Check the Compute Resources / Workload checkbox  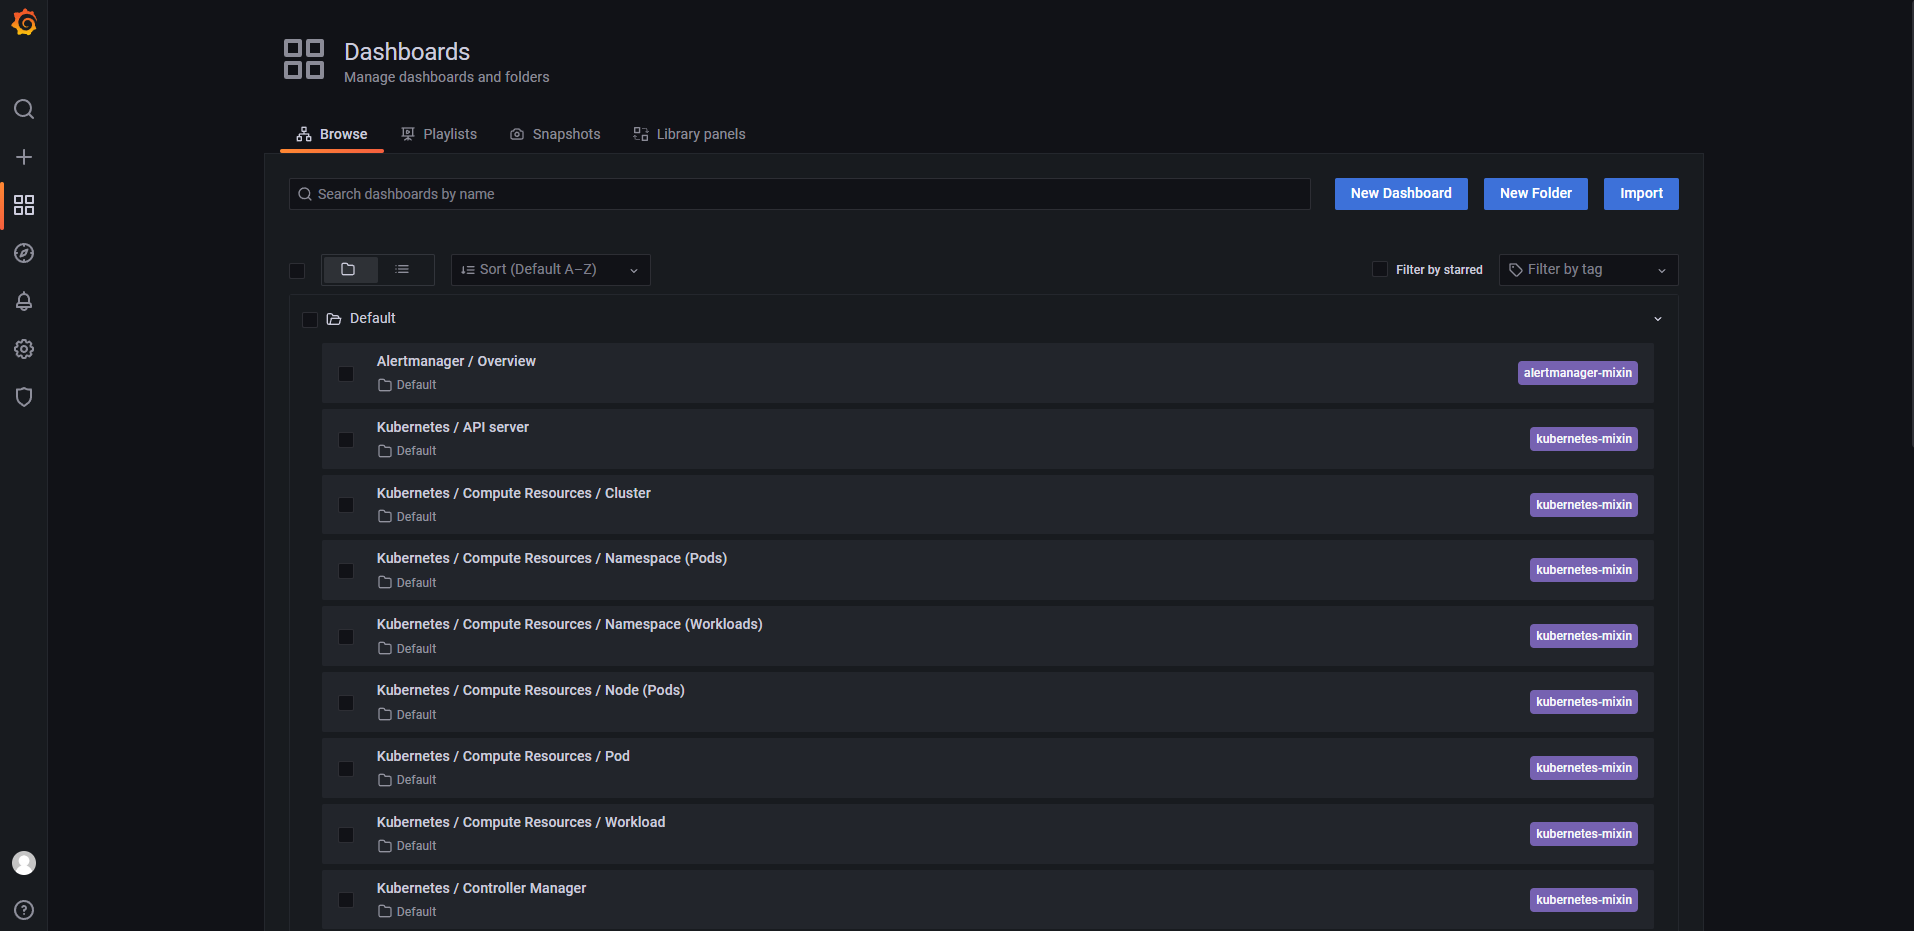point(346,835)
